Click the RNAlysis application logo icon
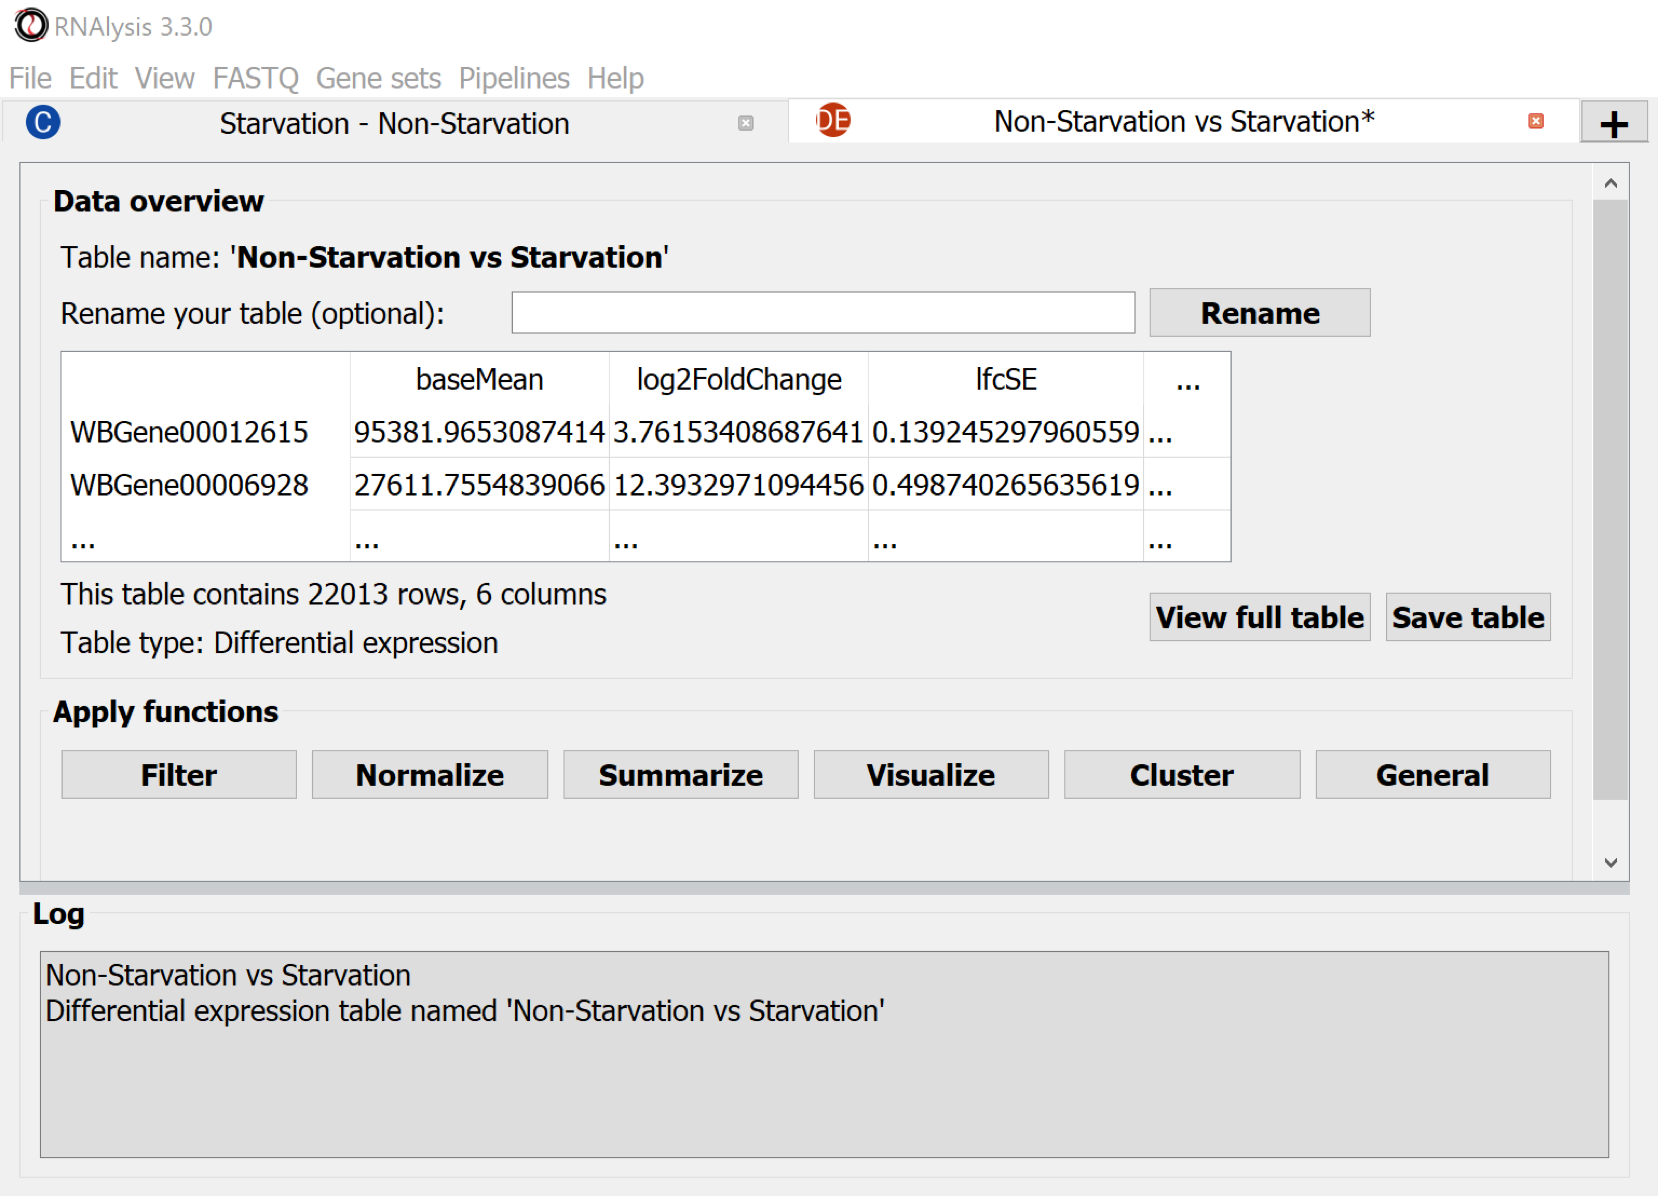Screen dimensions: 1658x1196 click(30, 26)
